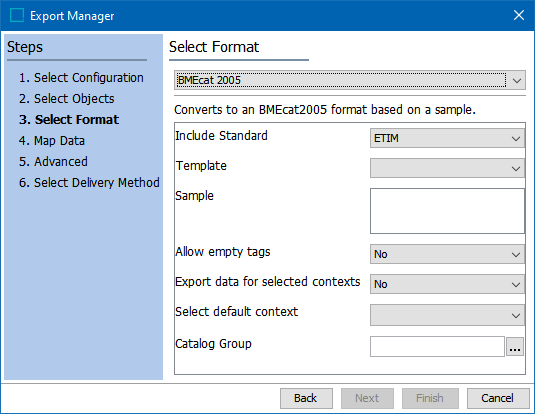
Task: Expand the BMEcat 2005 format dropdown
Action: pos(350,80)
